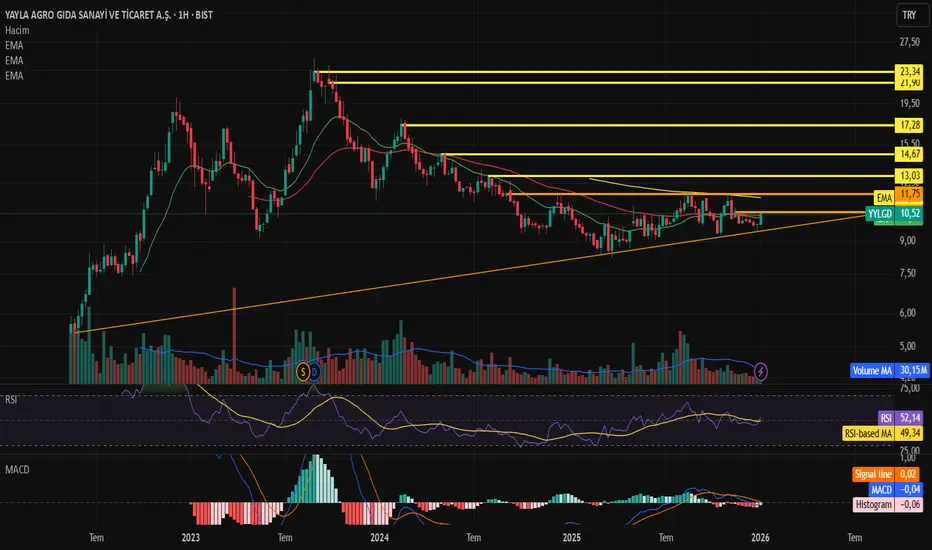This screenshot has width=932, height=550.
Task: Click 6,00 on the price axis
Action: tap(907, 313)
